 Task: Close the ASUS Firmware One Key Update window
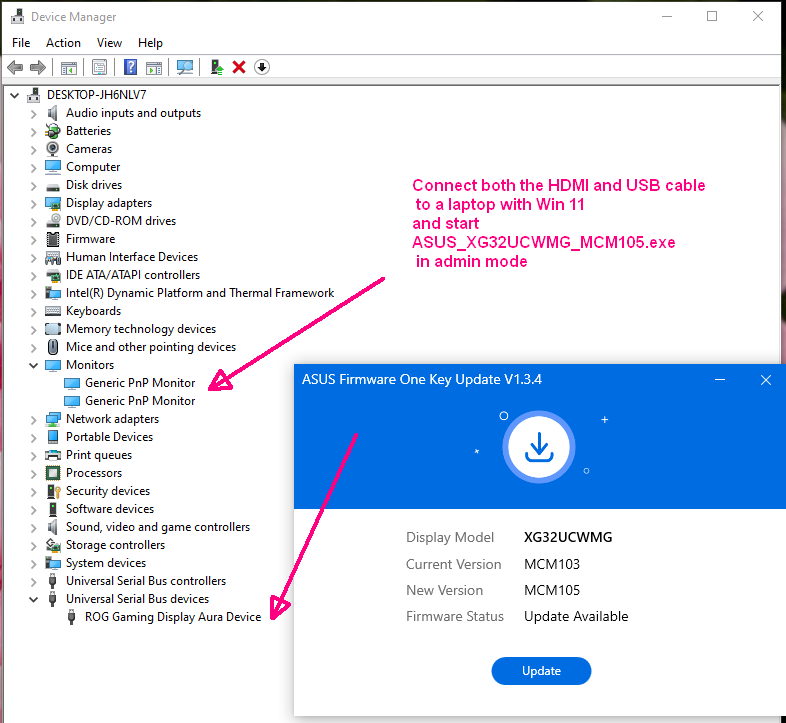tap(765, 380)
